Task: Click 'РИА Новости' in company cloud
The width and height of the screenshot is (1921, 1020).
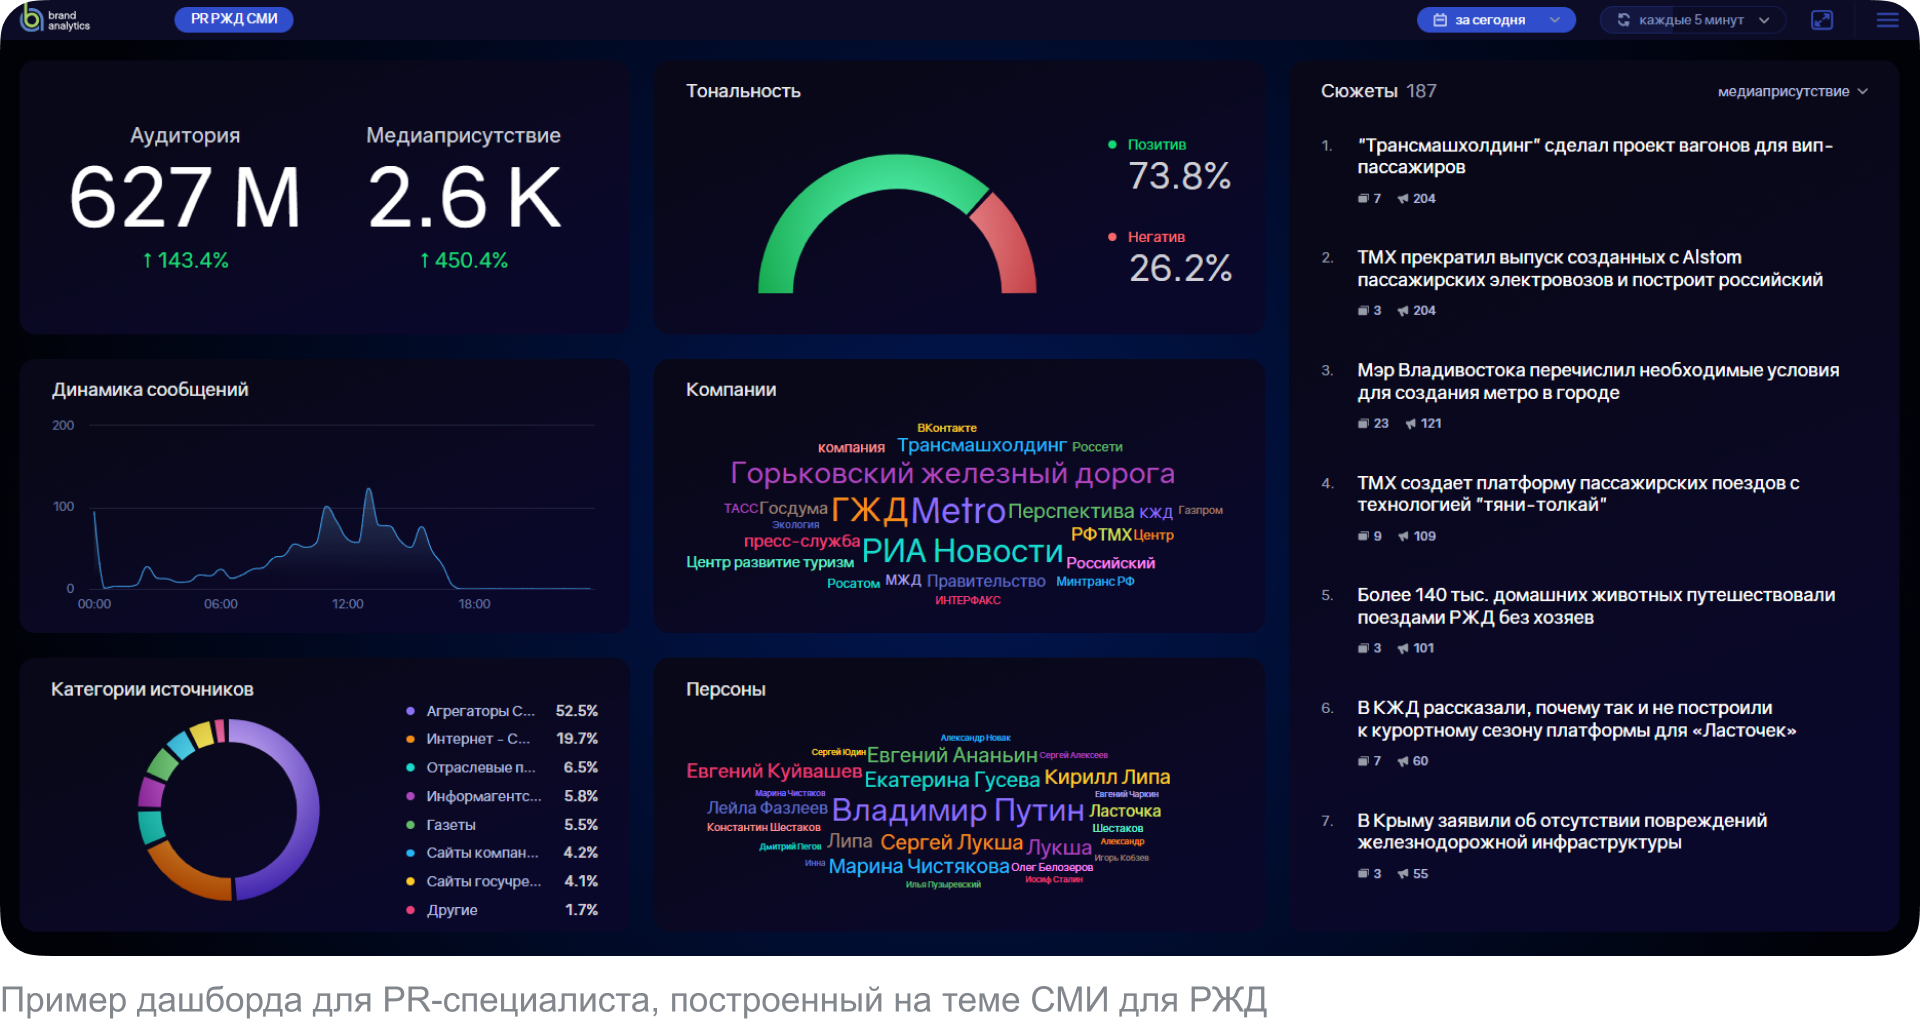Action: coord(962,551)
